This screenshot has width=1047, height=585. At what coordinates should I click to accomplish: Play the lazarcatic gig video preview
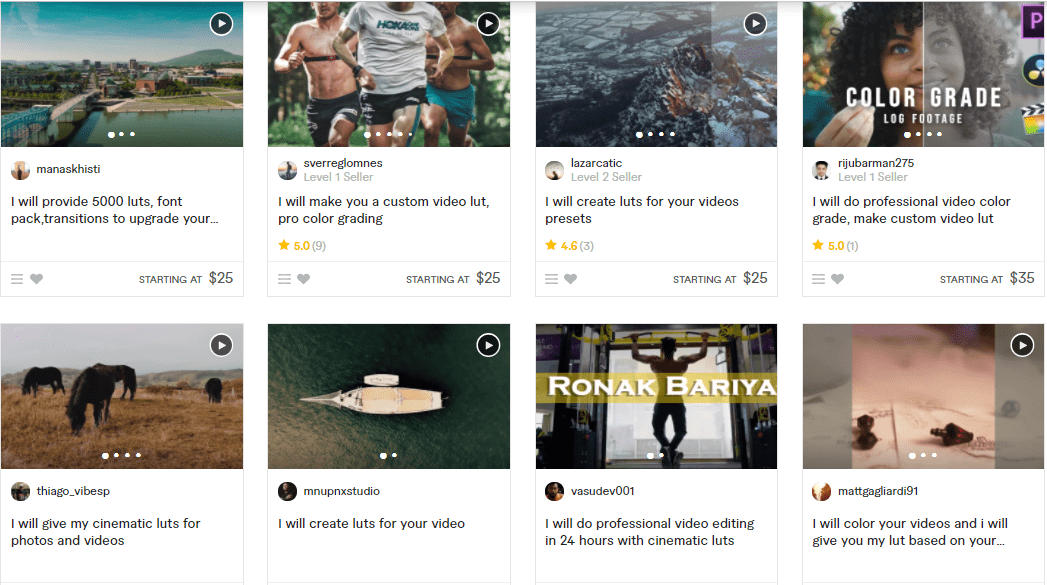click(755, 24)
